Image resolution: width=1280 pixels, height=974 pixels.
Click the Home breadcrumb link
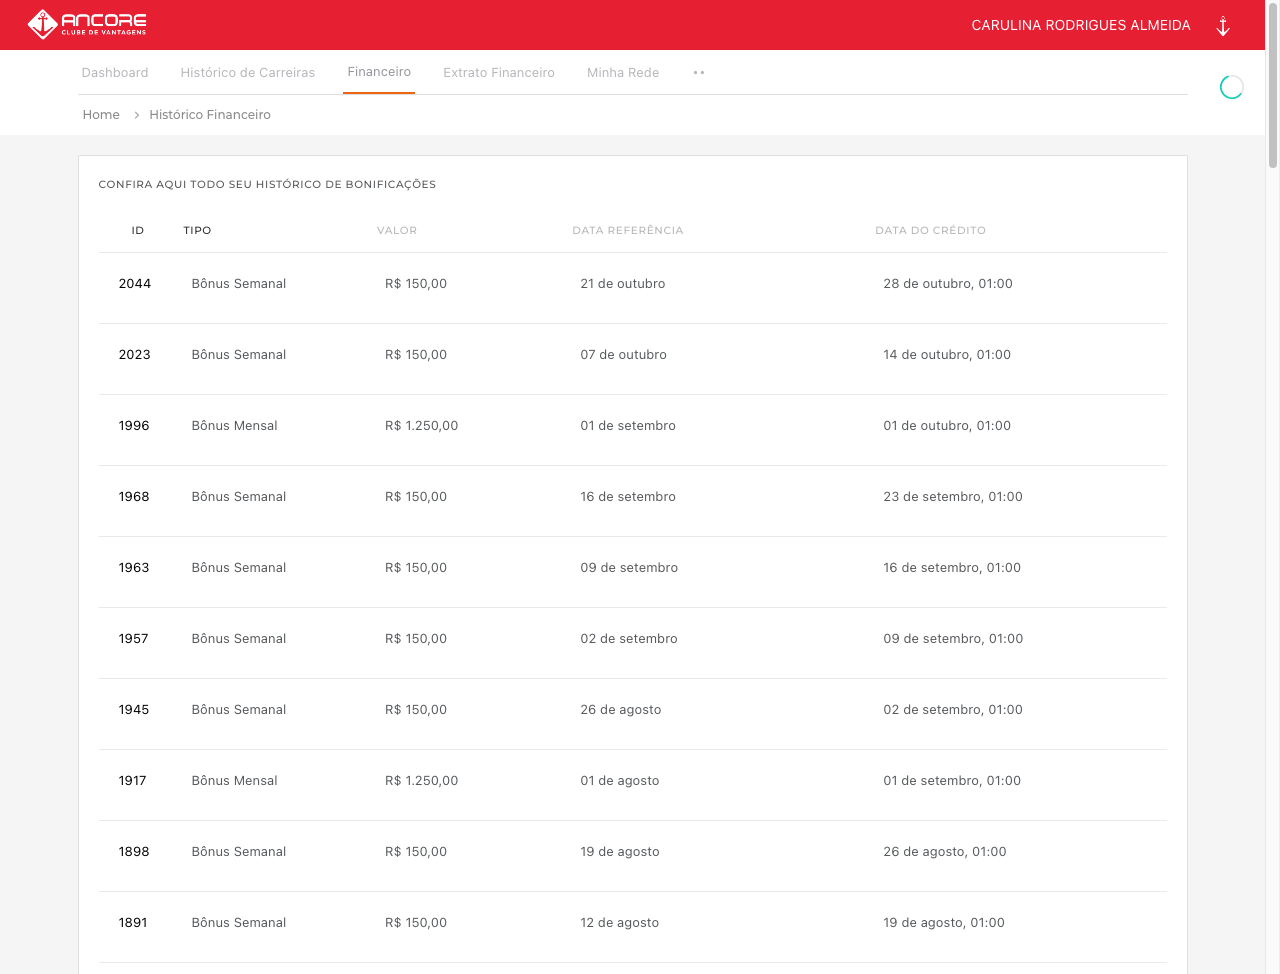coord(101,115)
